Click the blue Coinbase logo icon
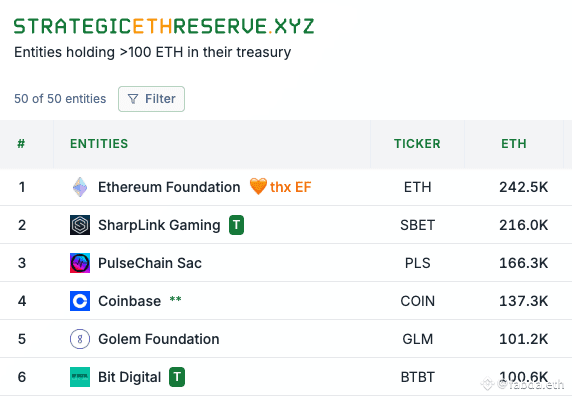 coord(80,301)
